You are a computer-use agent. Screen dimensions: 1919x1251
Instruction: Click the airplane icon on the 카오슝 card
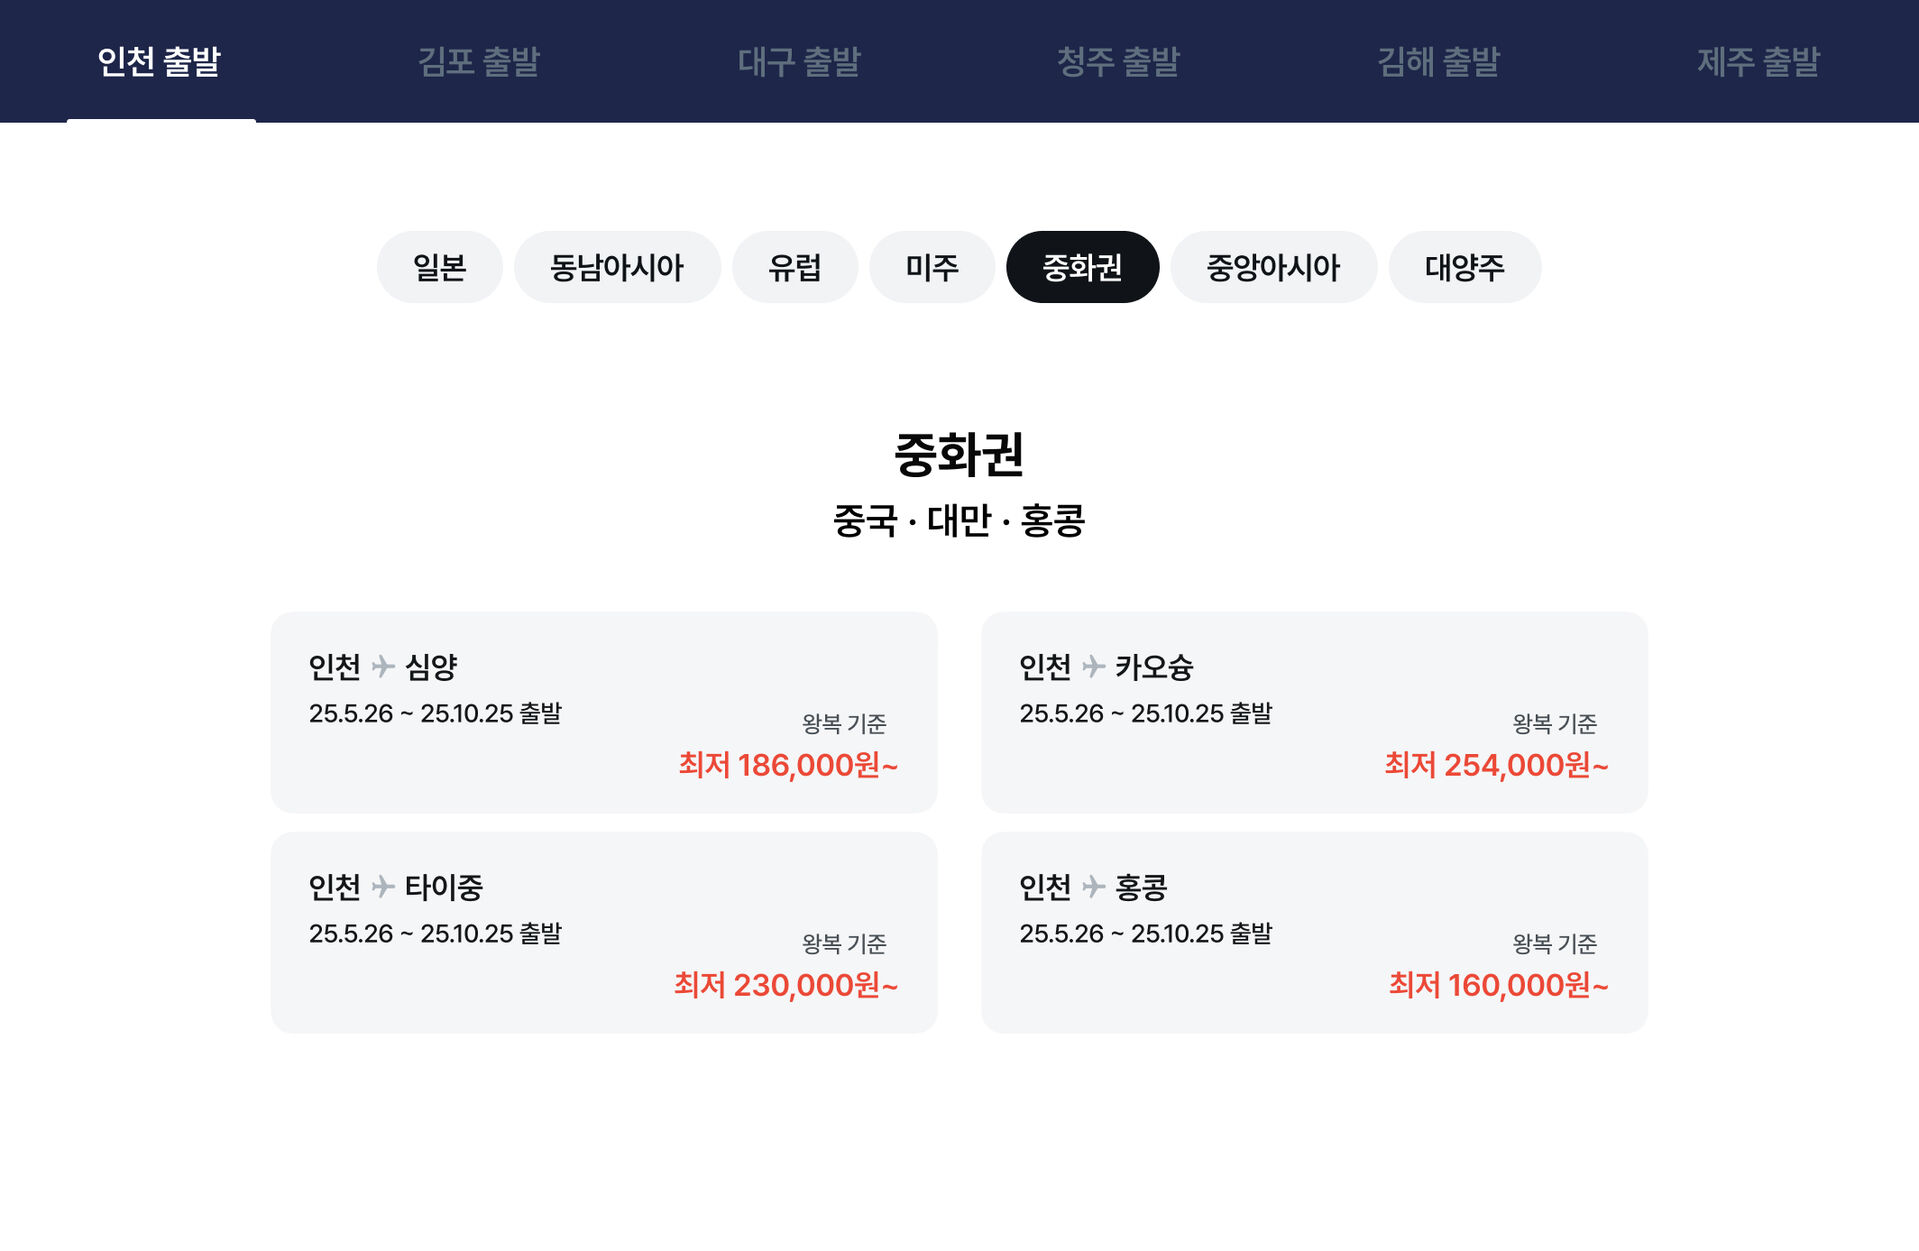[1093, 666]
